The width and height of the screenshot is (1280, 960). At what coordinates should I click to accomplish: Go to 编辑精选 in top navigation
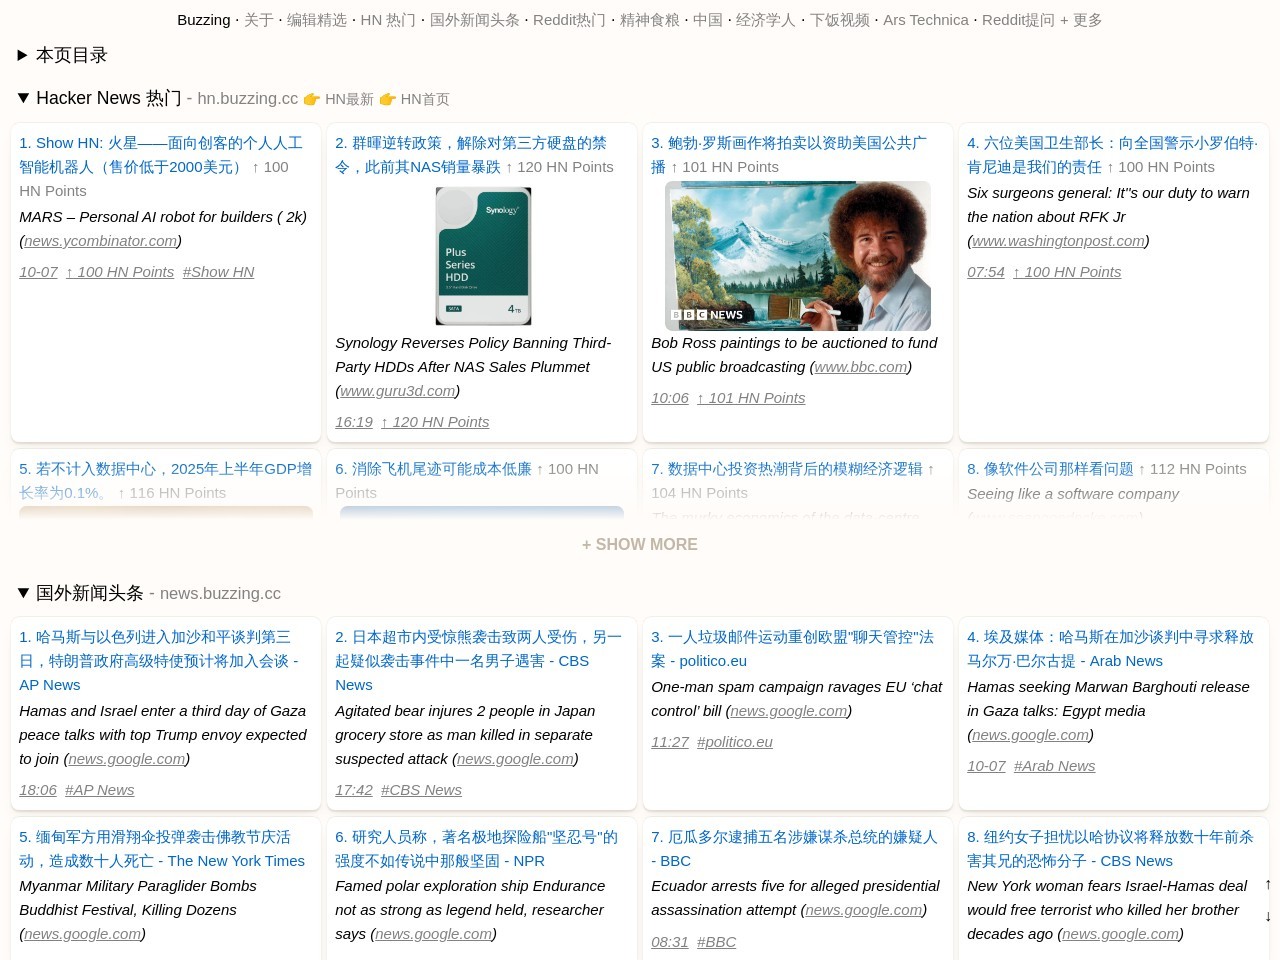tap(317, 20)
